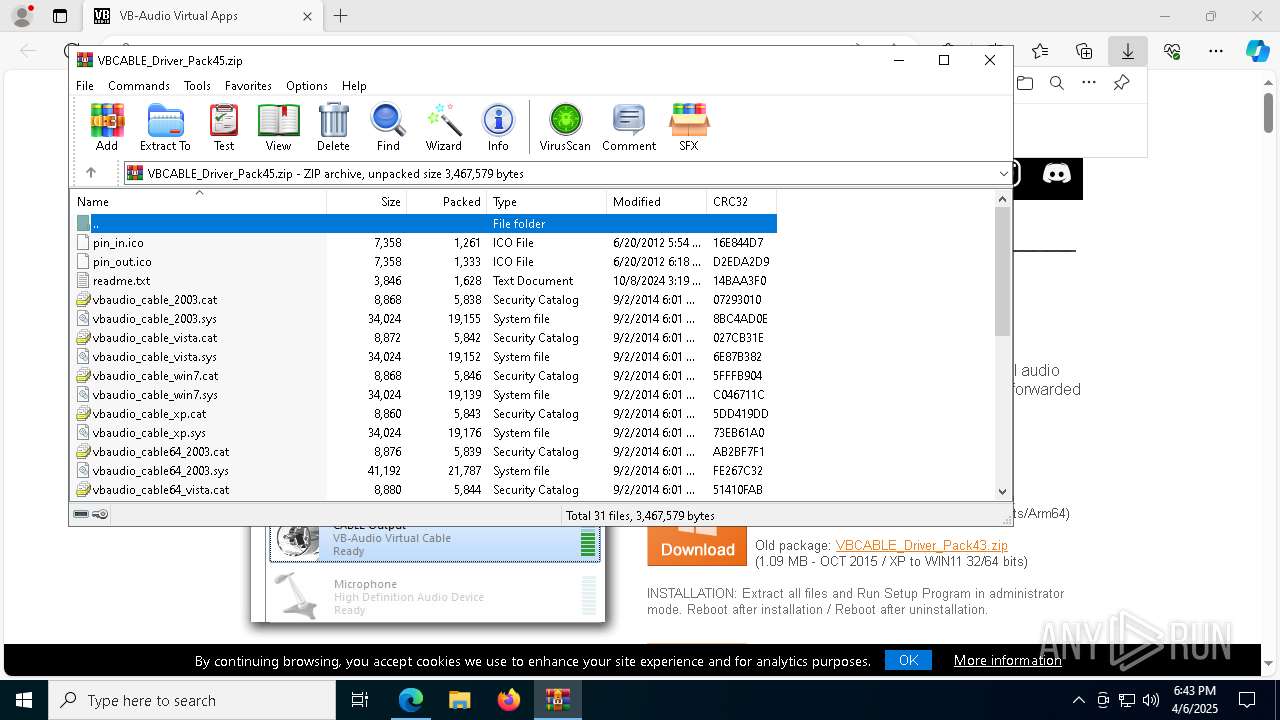Click the Add toolbar icon in WinRAR
Viewport: 1280px width, 720px height.
pos(107,127)
